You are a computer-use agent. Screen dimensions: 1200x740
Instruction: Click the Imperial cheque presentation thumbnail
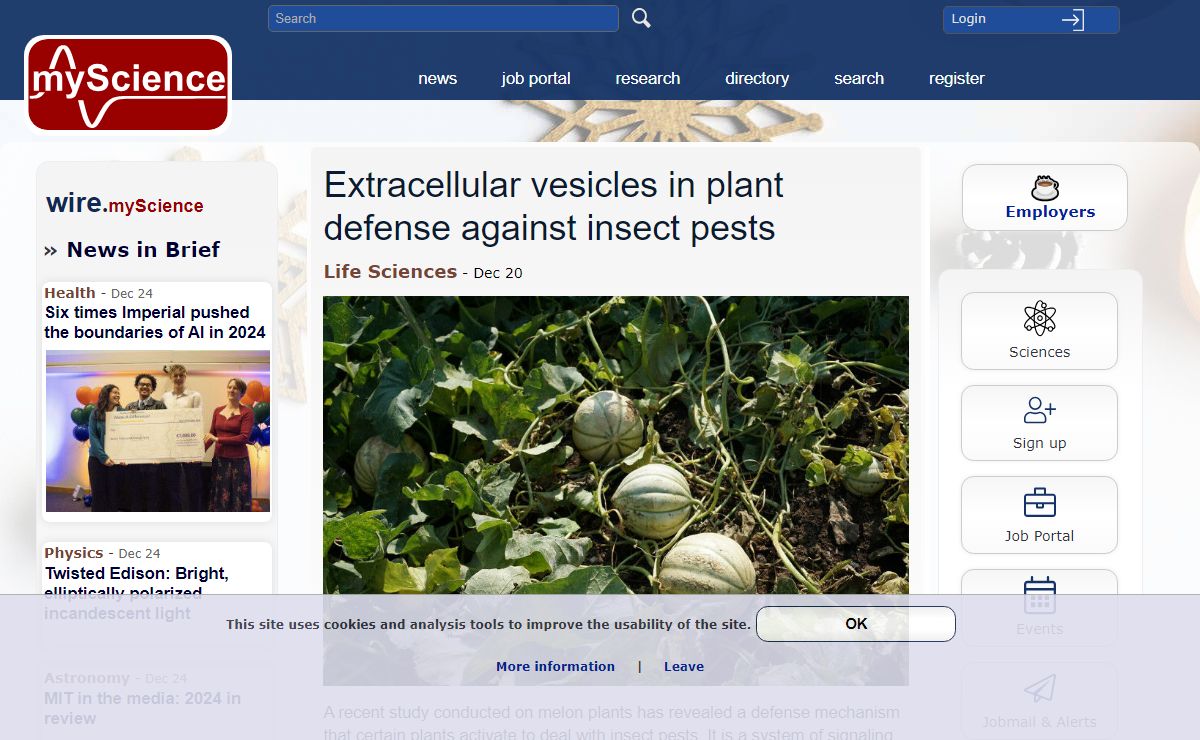158,431
